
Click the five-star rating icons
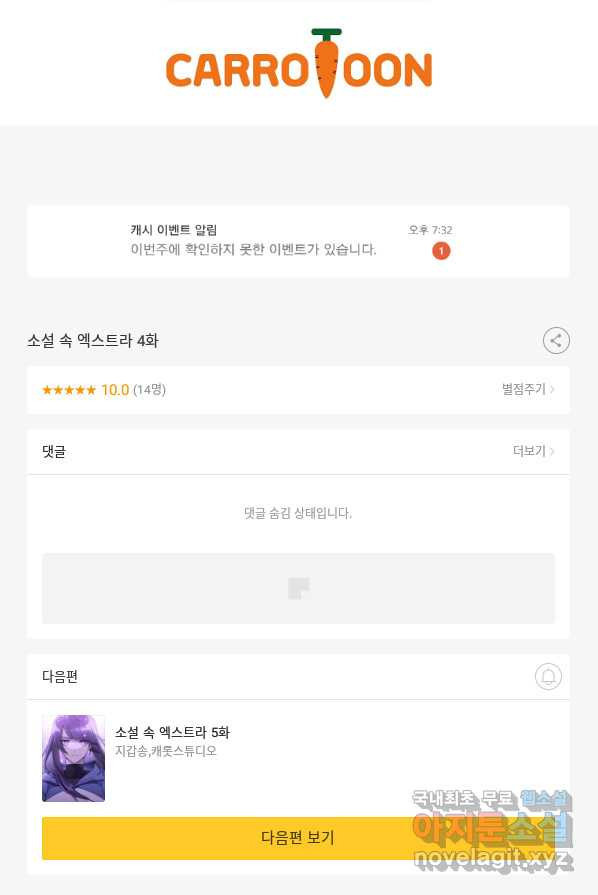[x=69, y=390]
